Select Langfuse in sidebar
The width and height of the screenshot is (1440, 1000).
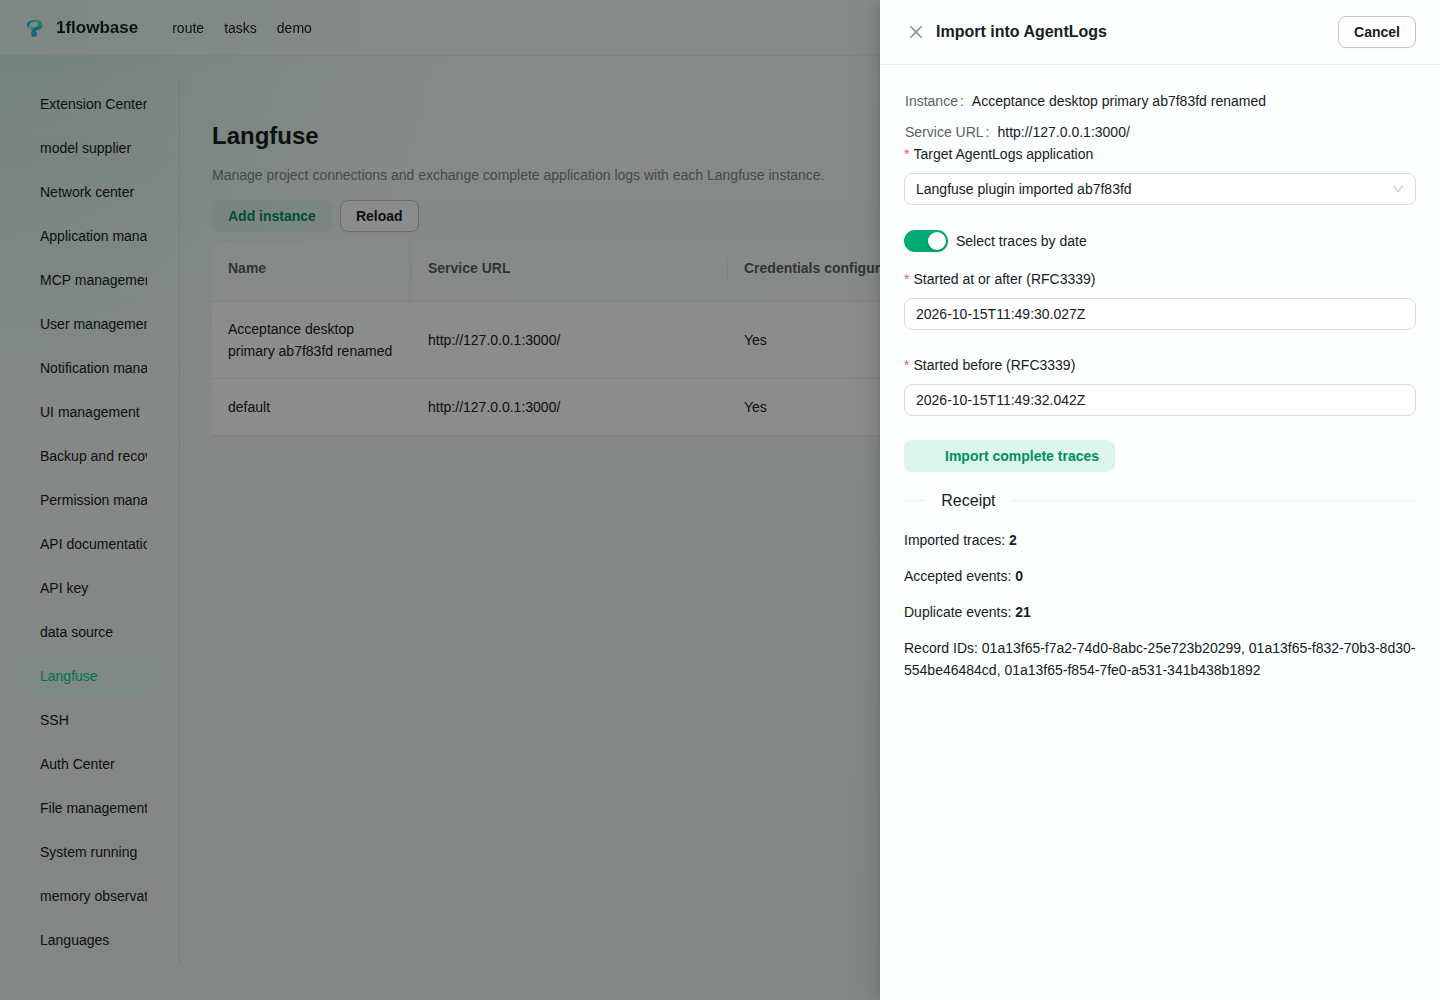(90, 676)
